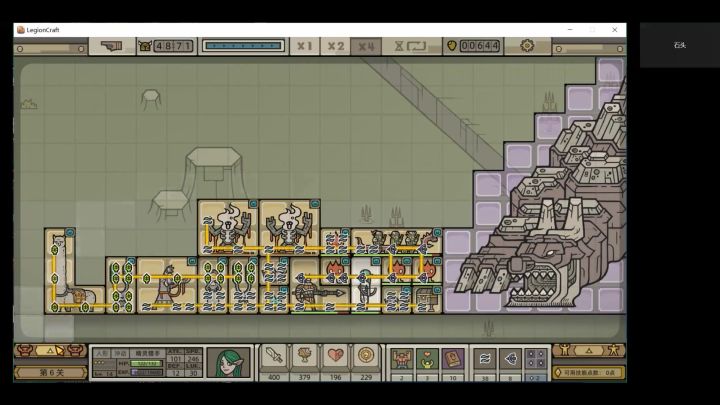Click the corner badge on alpaca tile

(x=70, y=232)
